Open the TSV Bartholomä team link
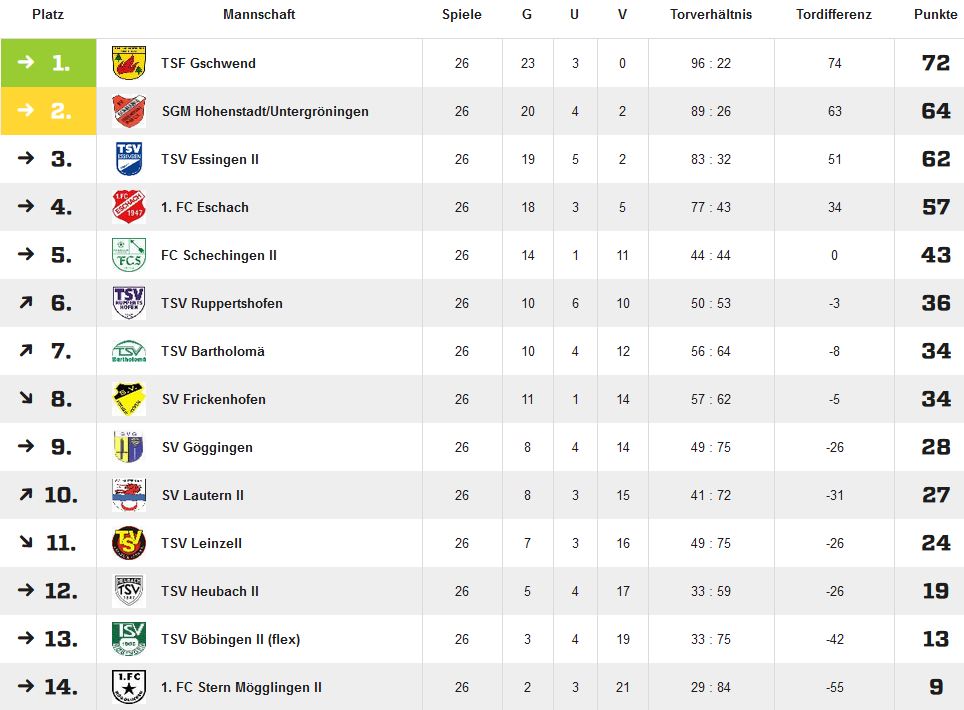964x710 pixels. tap(213, 351)
